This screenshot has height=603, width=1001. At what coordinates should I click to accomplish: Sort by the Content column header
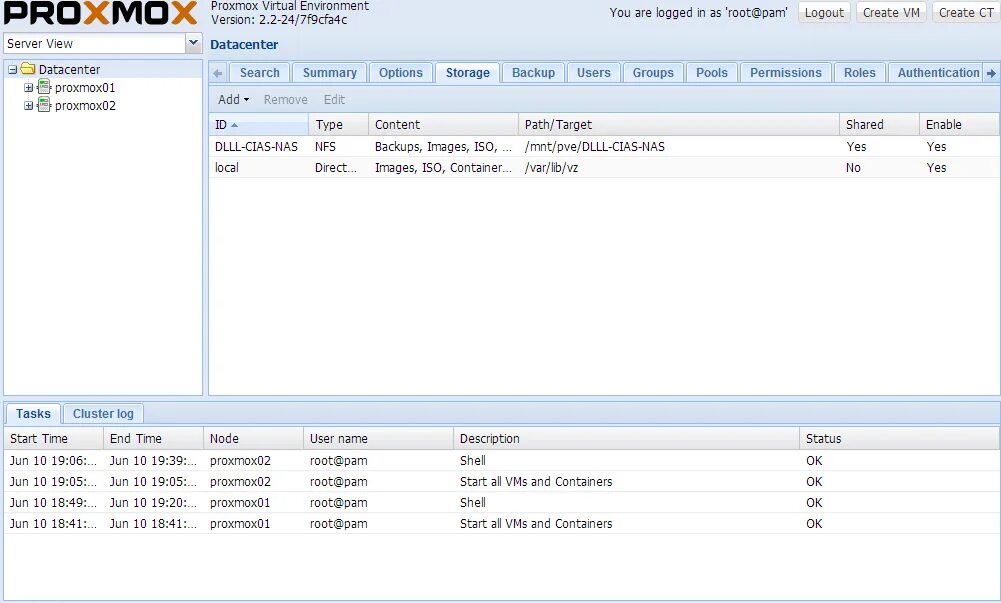(x=443, y=125)
